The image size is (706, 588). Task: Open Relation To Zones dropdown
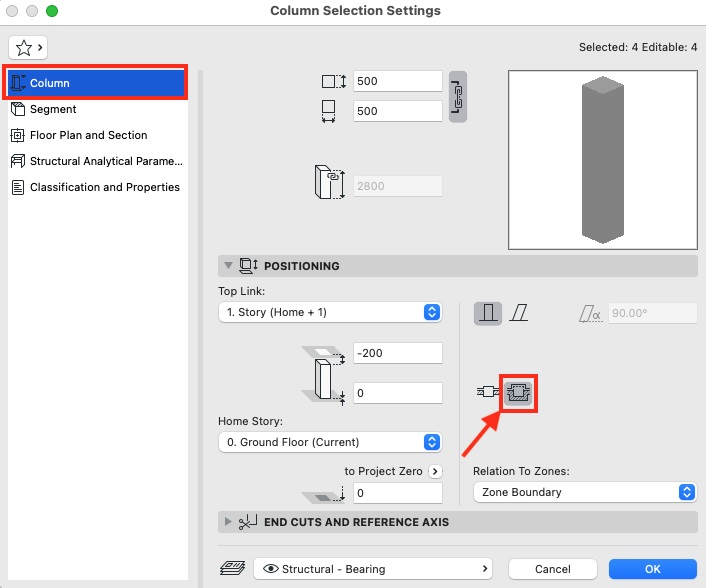pos(584,492)
